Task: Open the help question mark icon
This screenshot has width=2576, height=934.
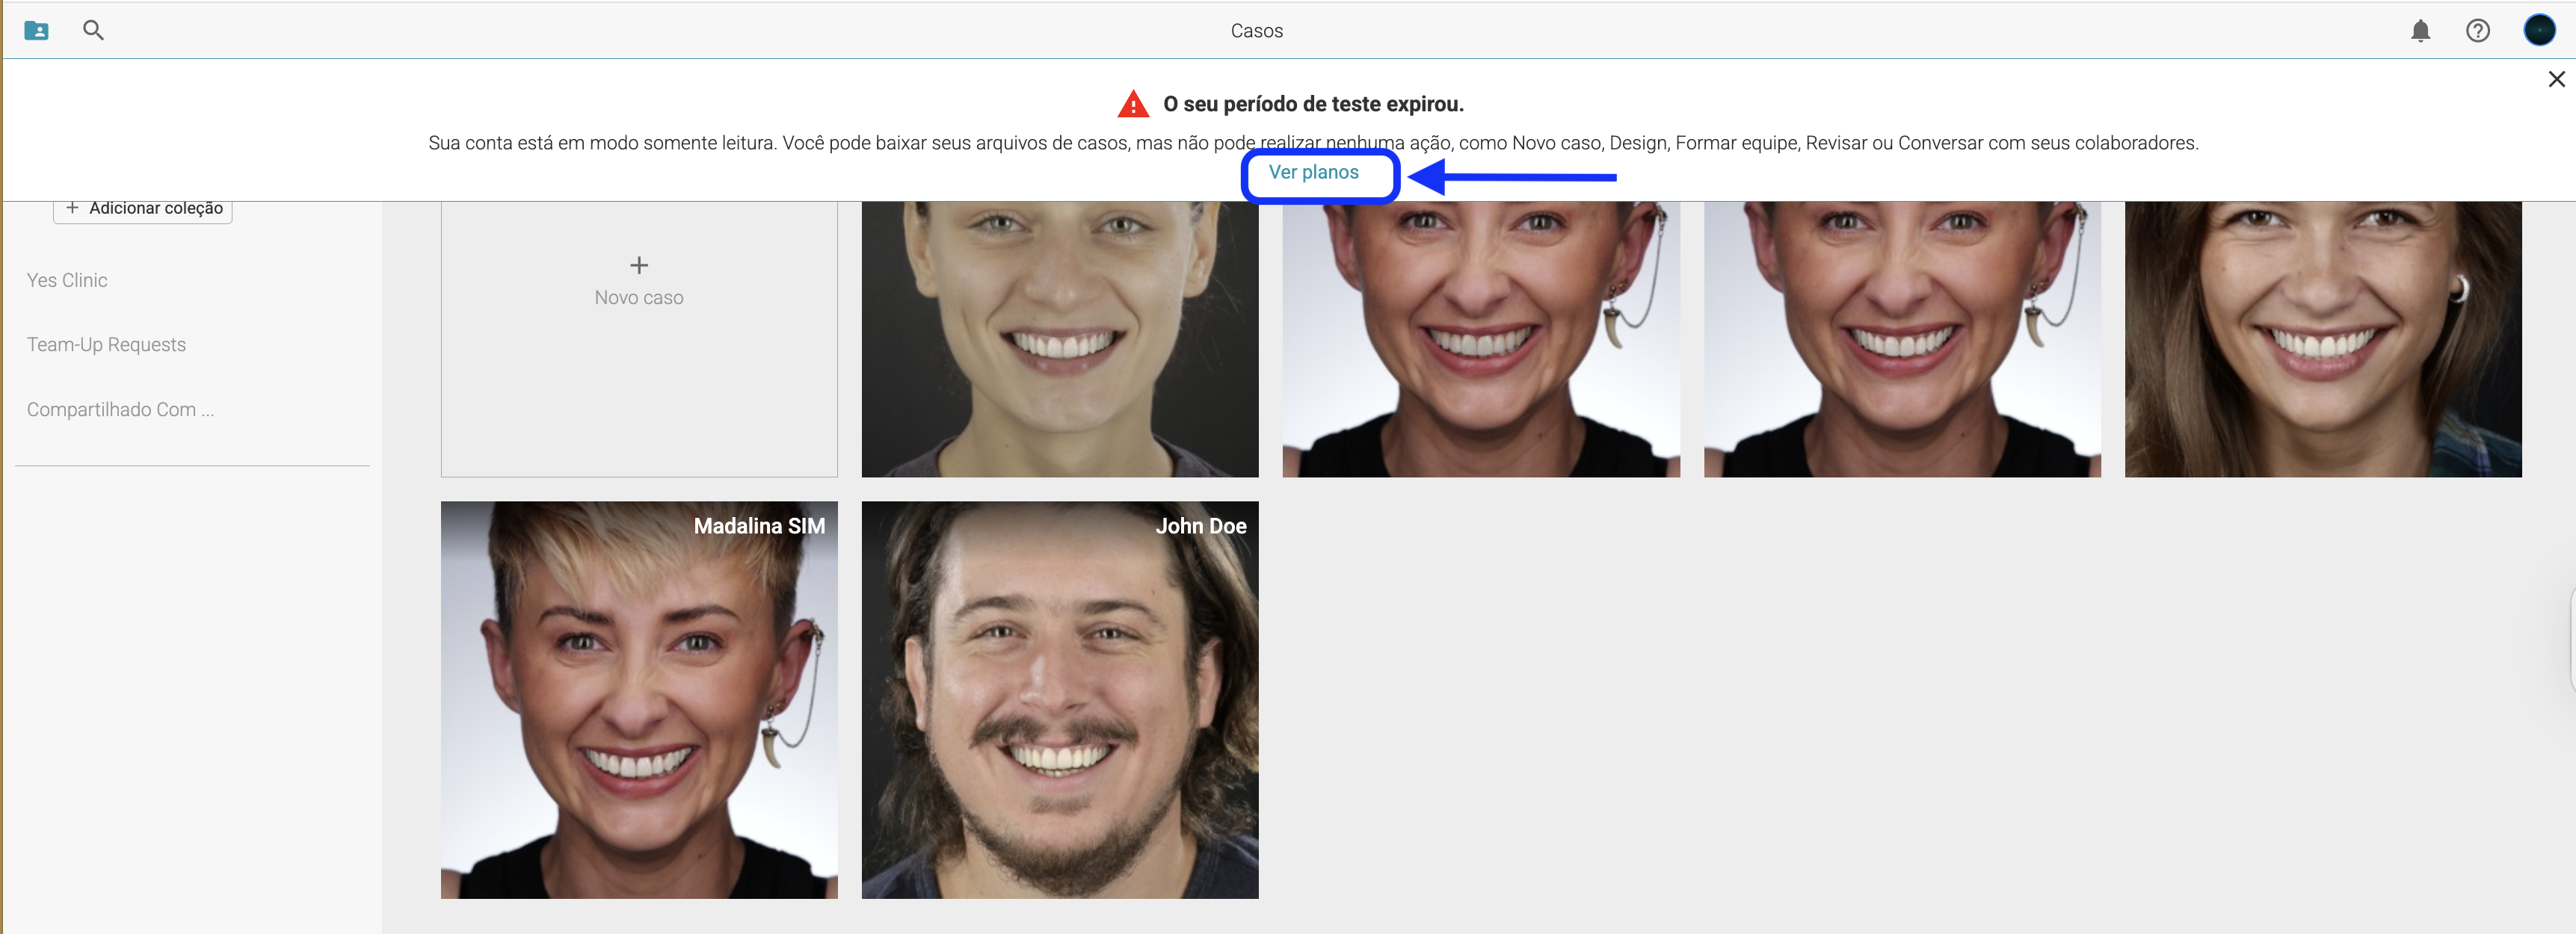Action: pos(2477,31)
